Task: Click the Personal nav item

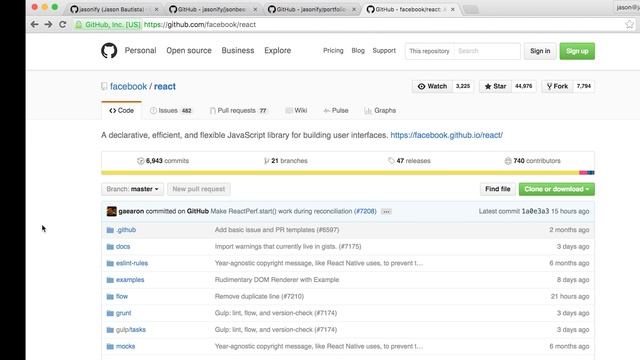Action: (140, 51)
